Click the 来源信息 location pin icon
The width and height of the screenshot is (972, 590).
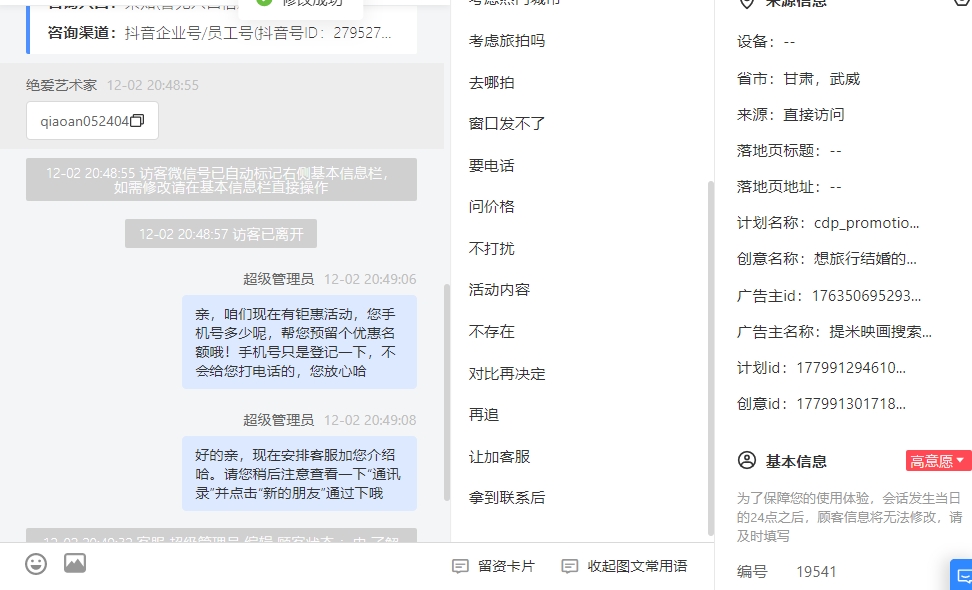(747, 3)
